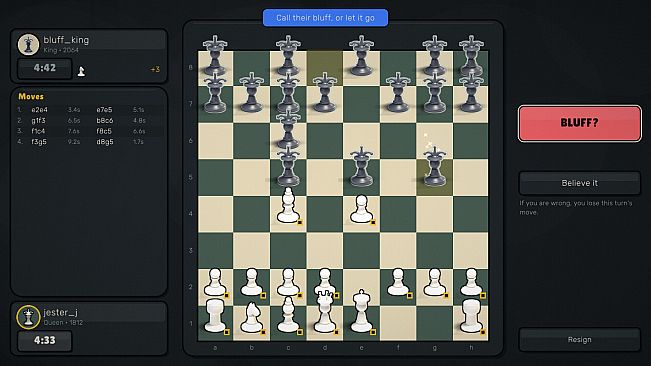Click move g1f3 in the moves list
Viewport: 651px width, 366px height.
(39, 121)
